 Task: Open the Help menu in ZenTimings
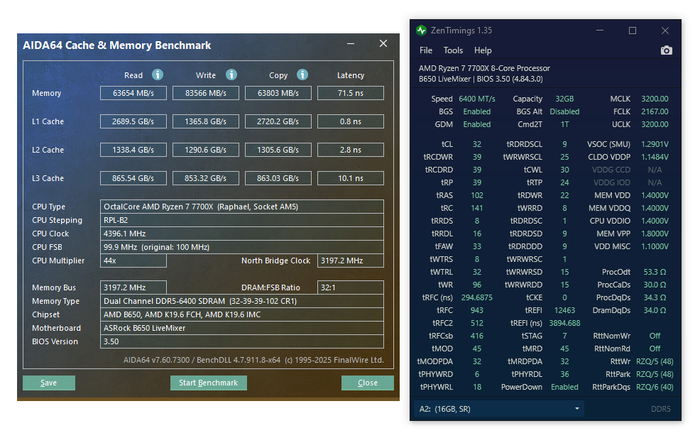coord(483,51)
